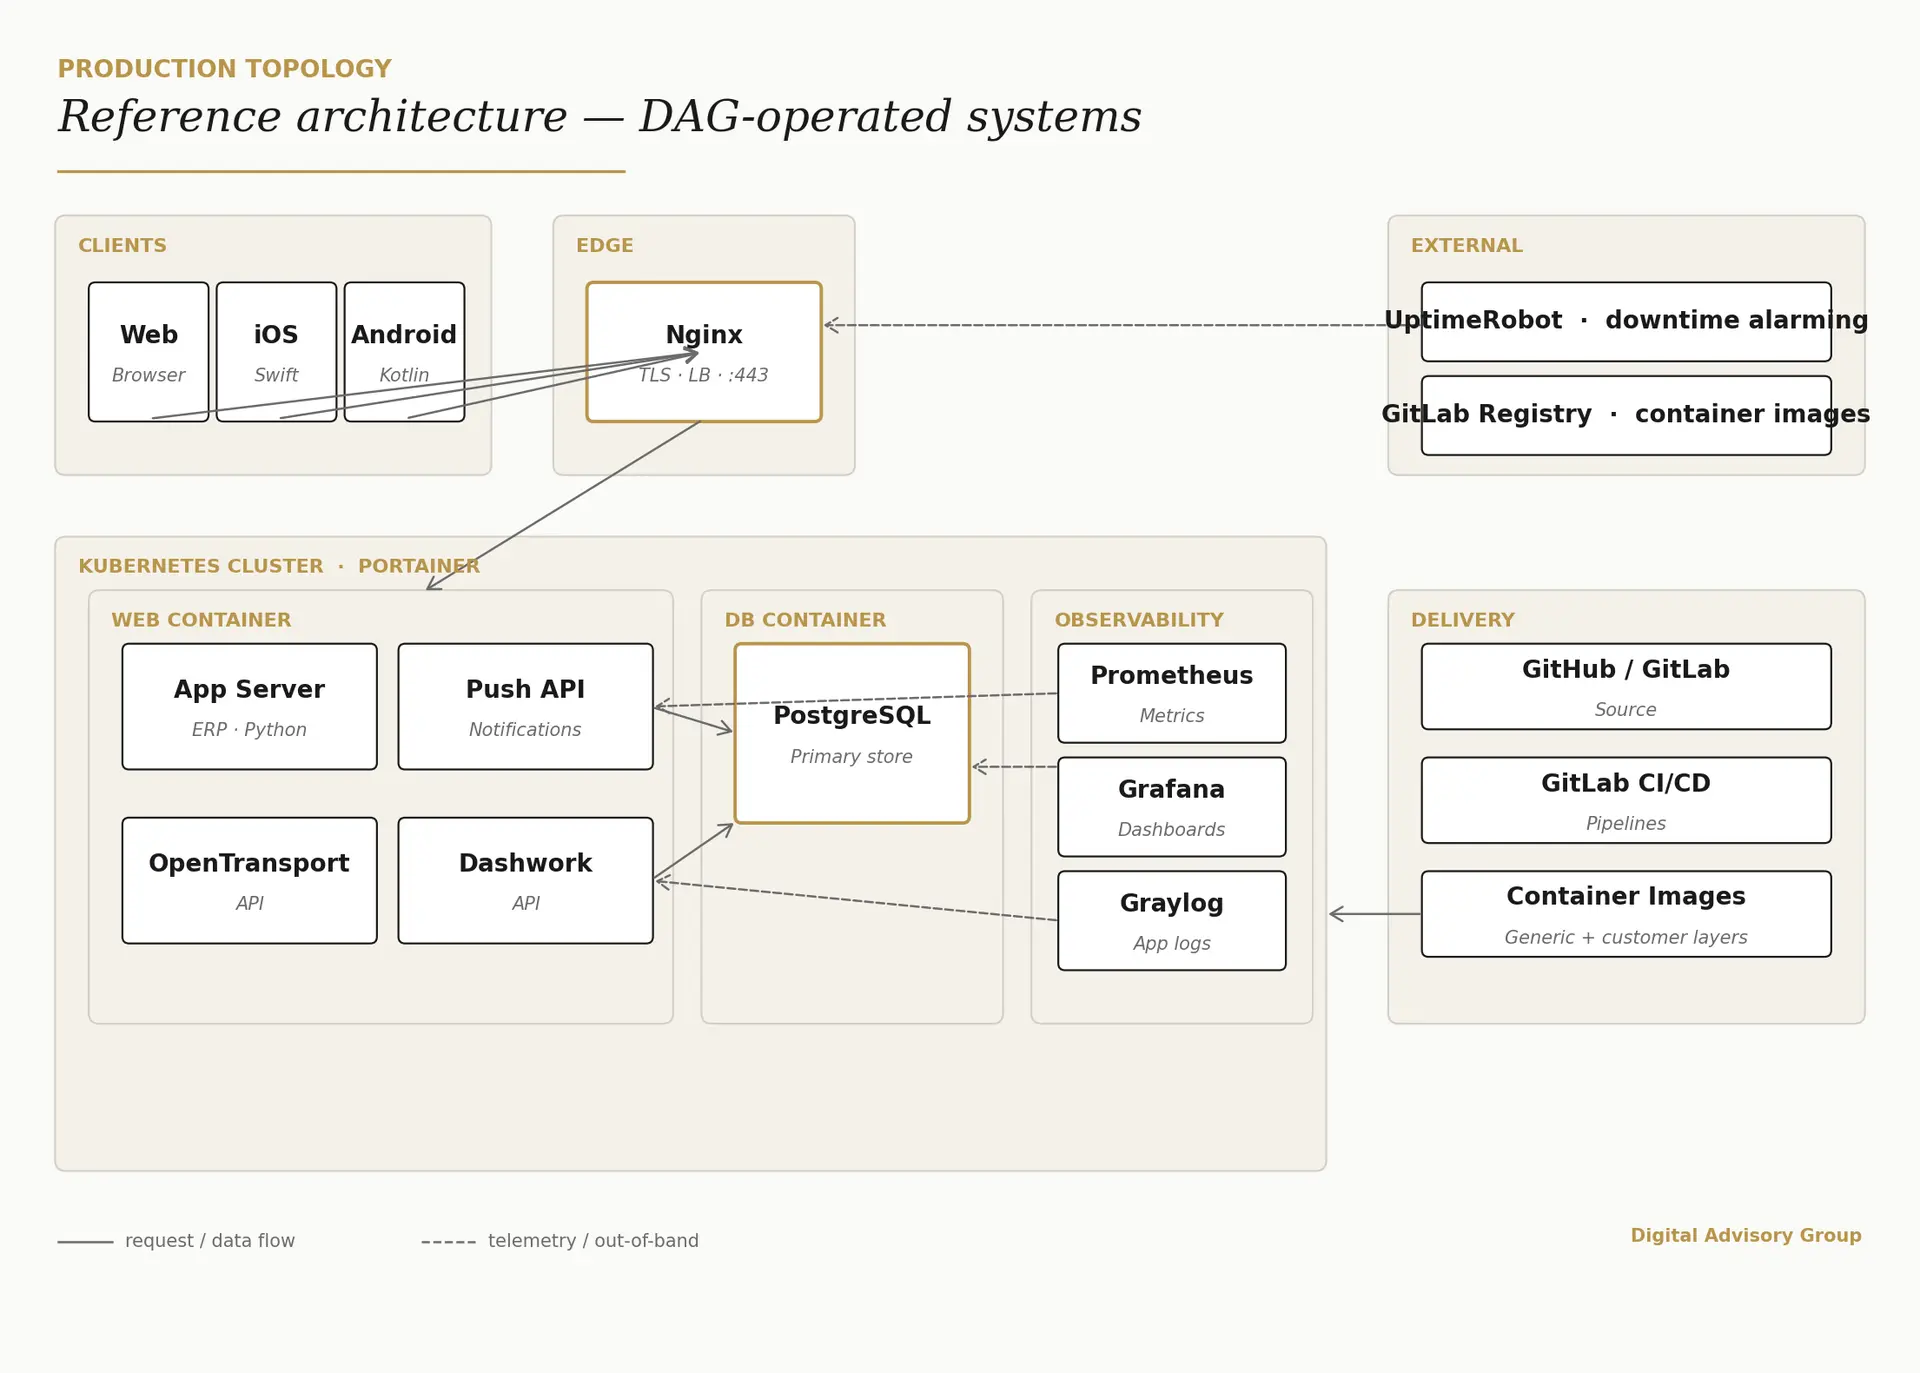
Task: Select the App Server ERP node
Action: coord(249,706)
